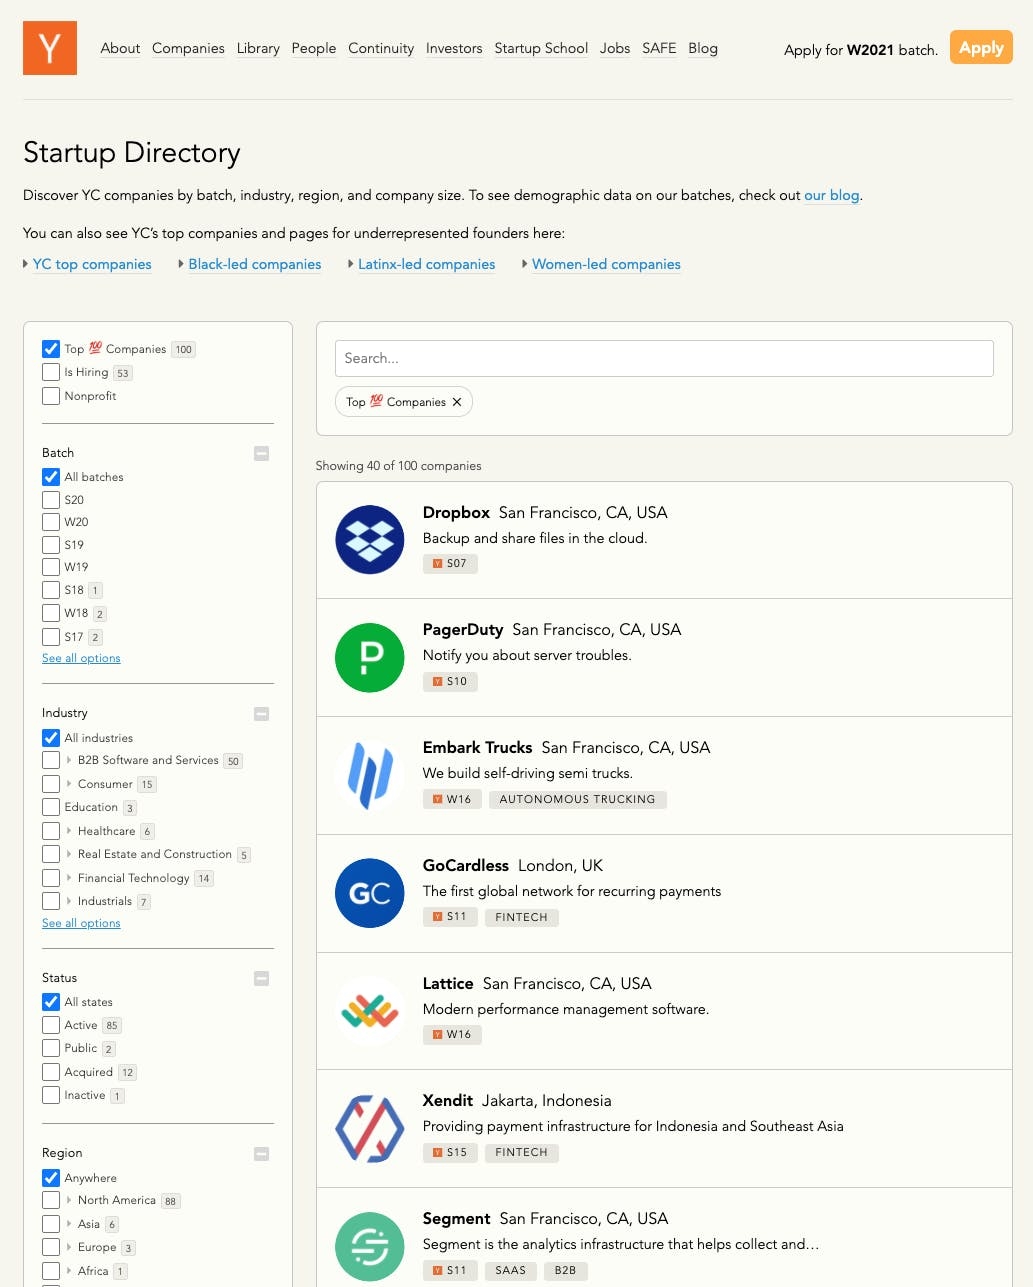Image resolution: width=1033 pixels, height=1287 pixels.
Task: Open the Continuity nav item
Action: click(381, 48)
